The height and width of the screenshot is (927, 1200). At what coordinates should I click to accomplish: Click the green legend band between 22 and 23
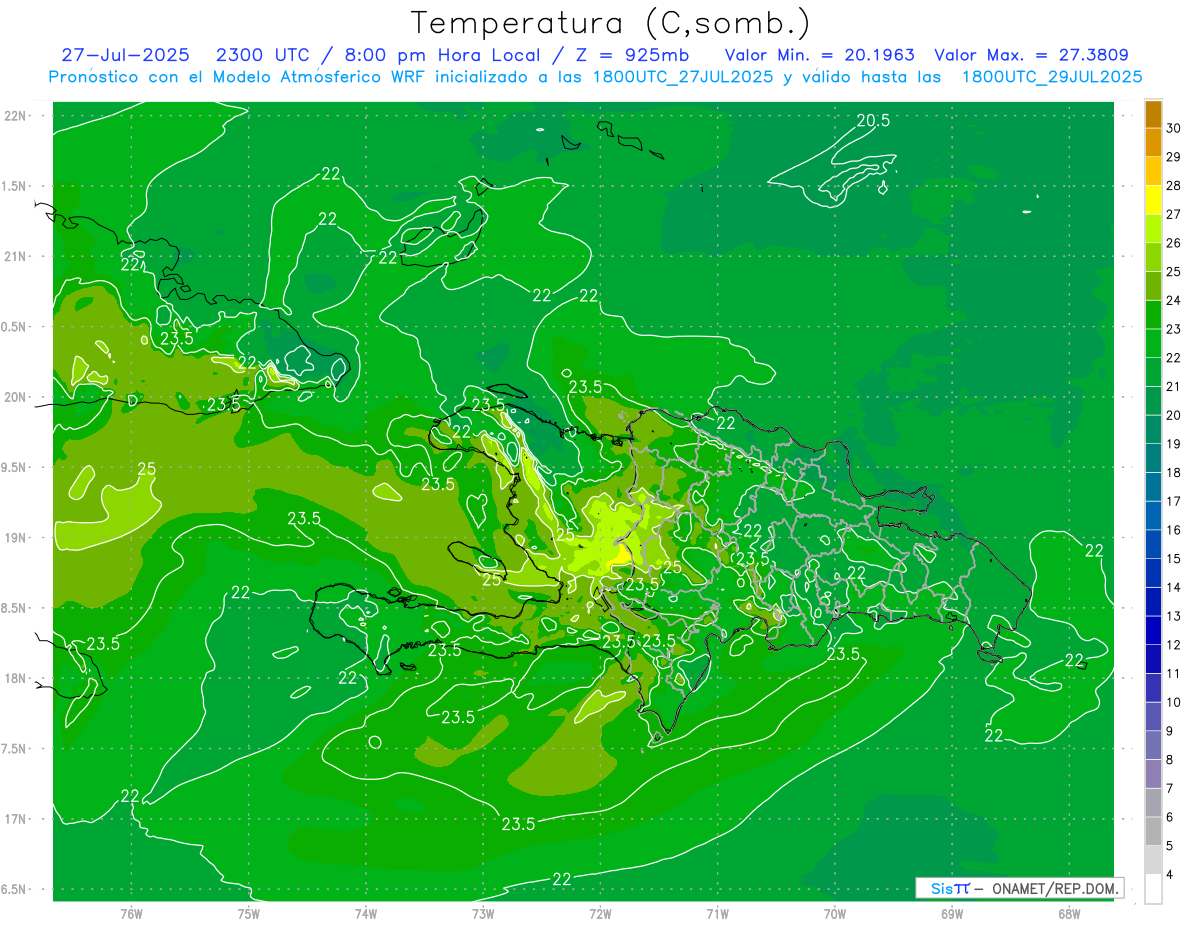(x=1153, y=343)
